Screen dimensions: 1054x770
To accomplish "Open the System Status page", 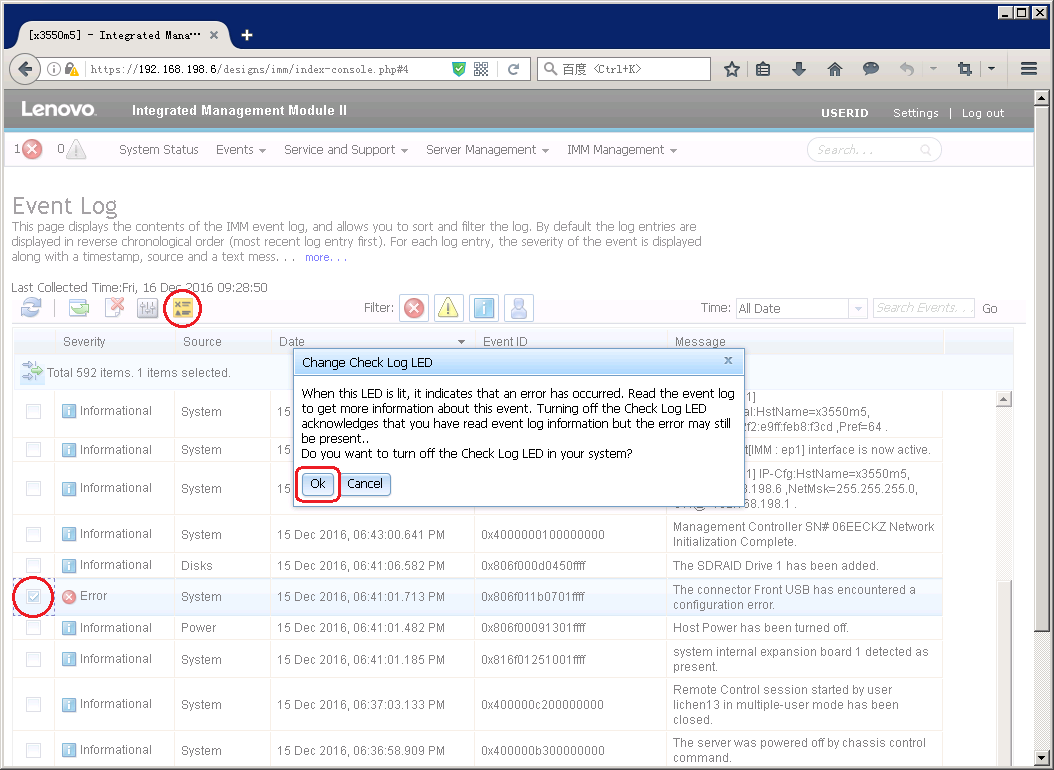I will tap(158, 150).
